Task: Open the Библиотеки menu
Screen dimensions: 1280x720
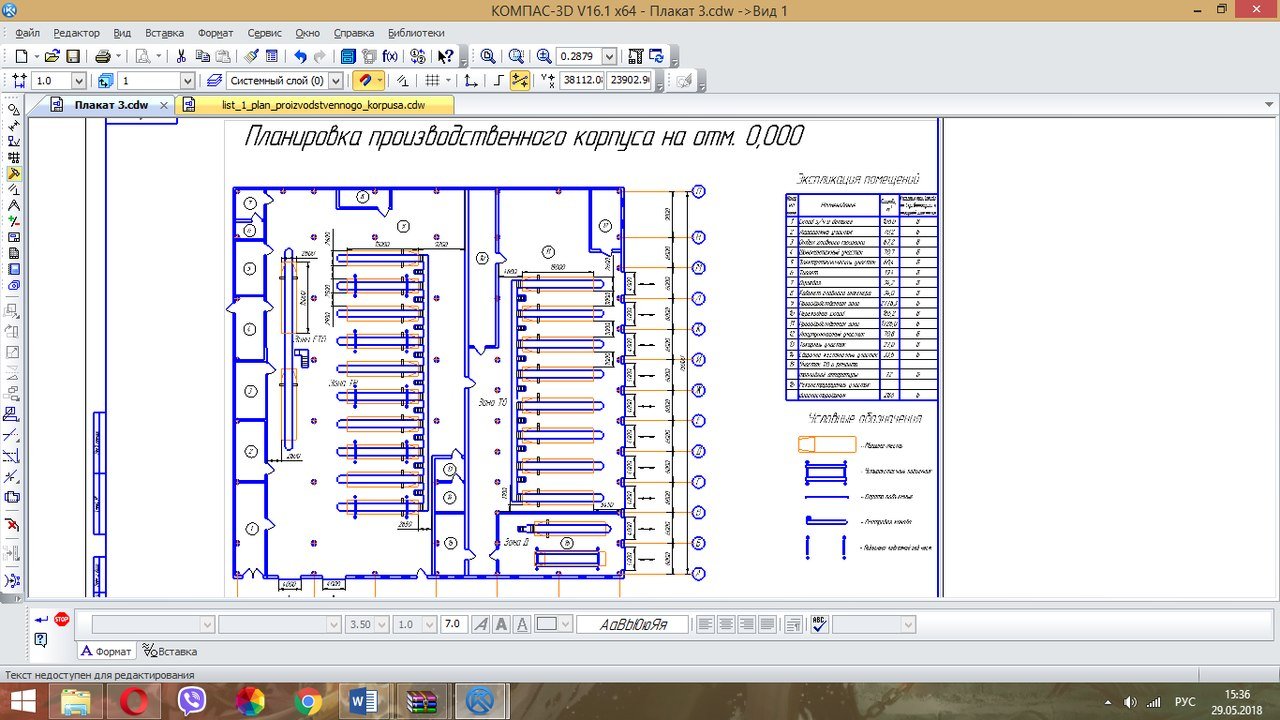Action: point(416,33)
